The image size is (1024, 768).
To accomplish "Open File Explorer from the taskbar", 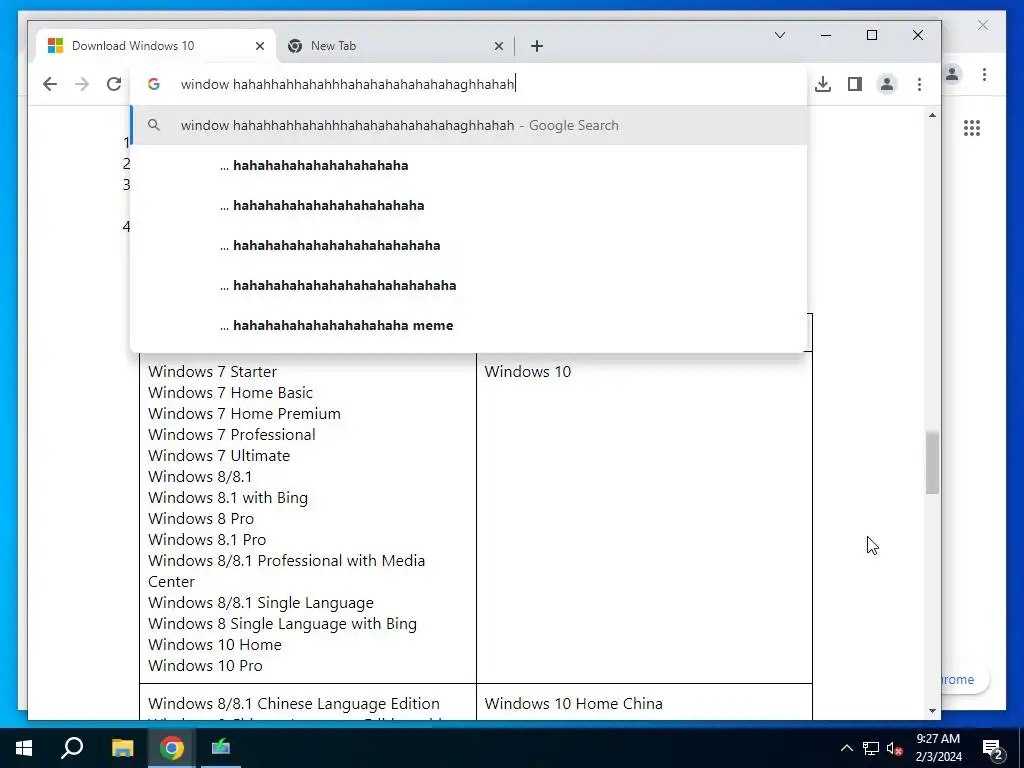I will 122,748.
